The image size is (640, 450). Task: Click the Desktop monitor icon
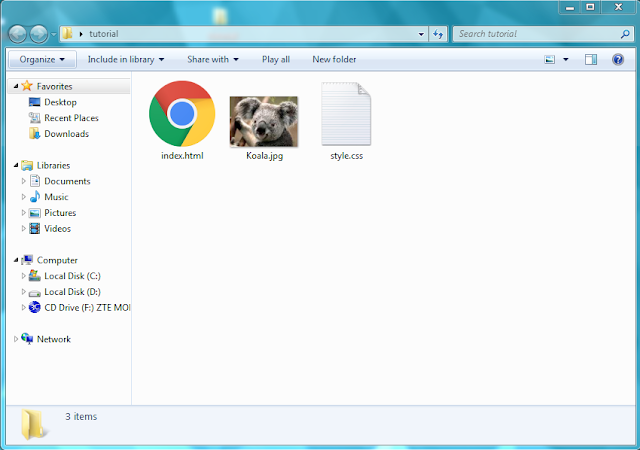pyautogui.click(x=35, y=102)
